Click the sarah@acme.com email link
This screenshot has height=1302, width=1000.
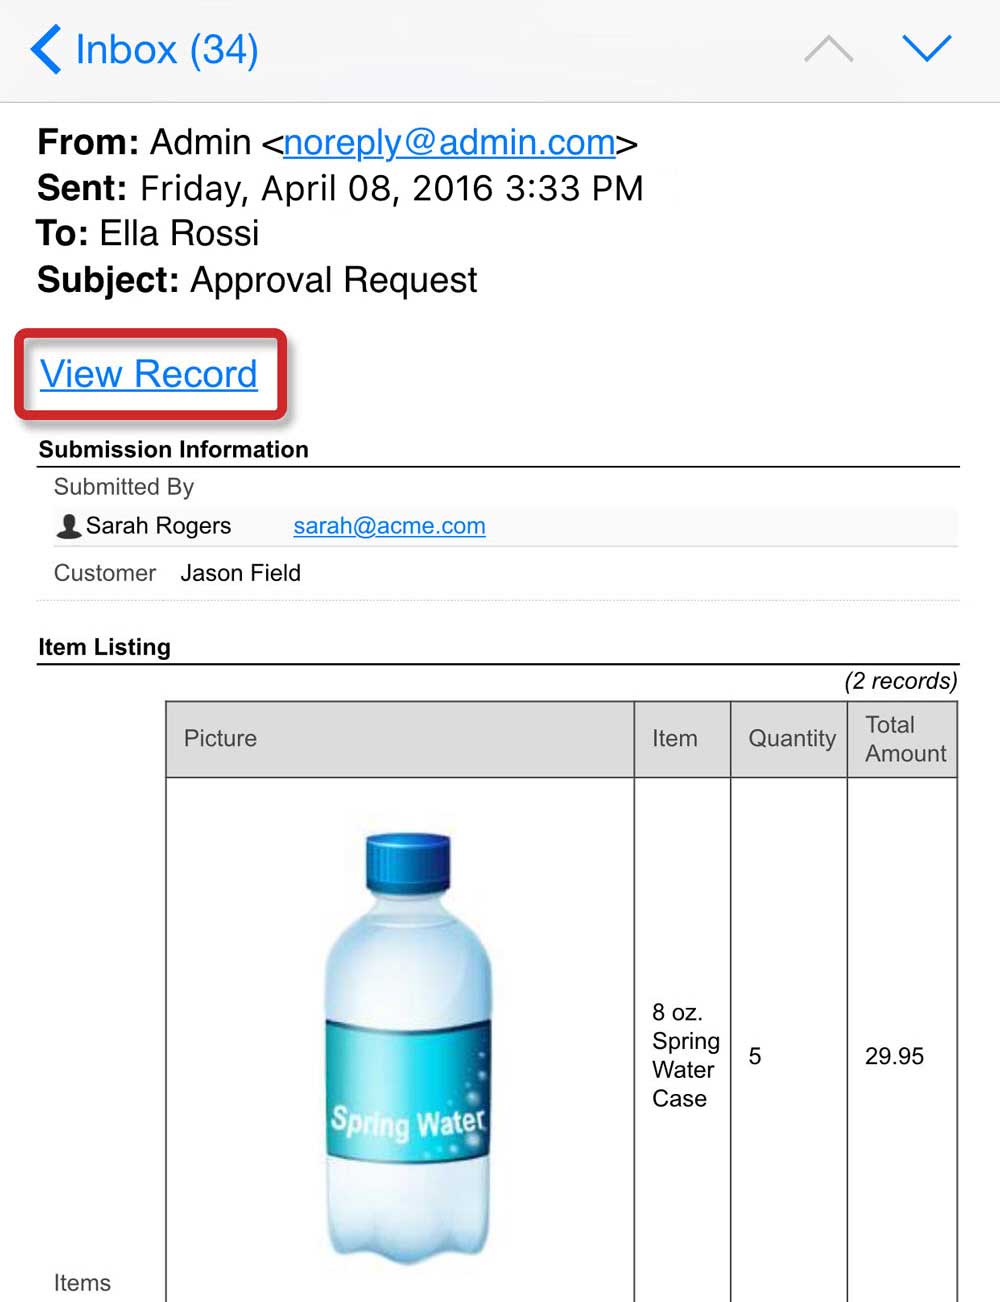pyautogui.click(x=389, y=526)
